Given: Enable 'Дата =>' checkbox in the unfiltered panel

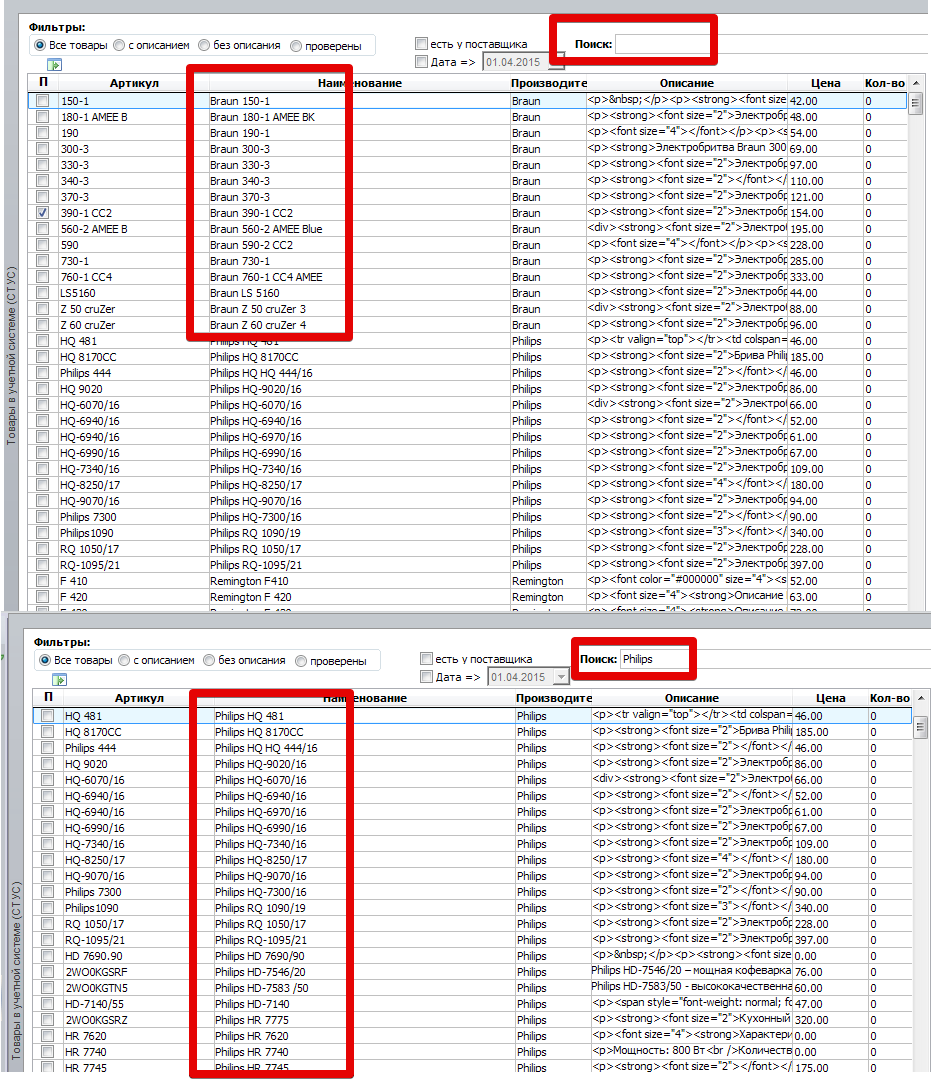Looking at the screenshot, I should pyautogui.click(x=421, y=61).
